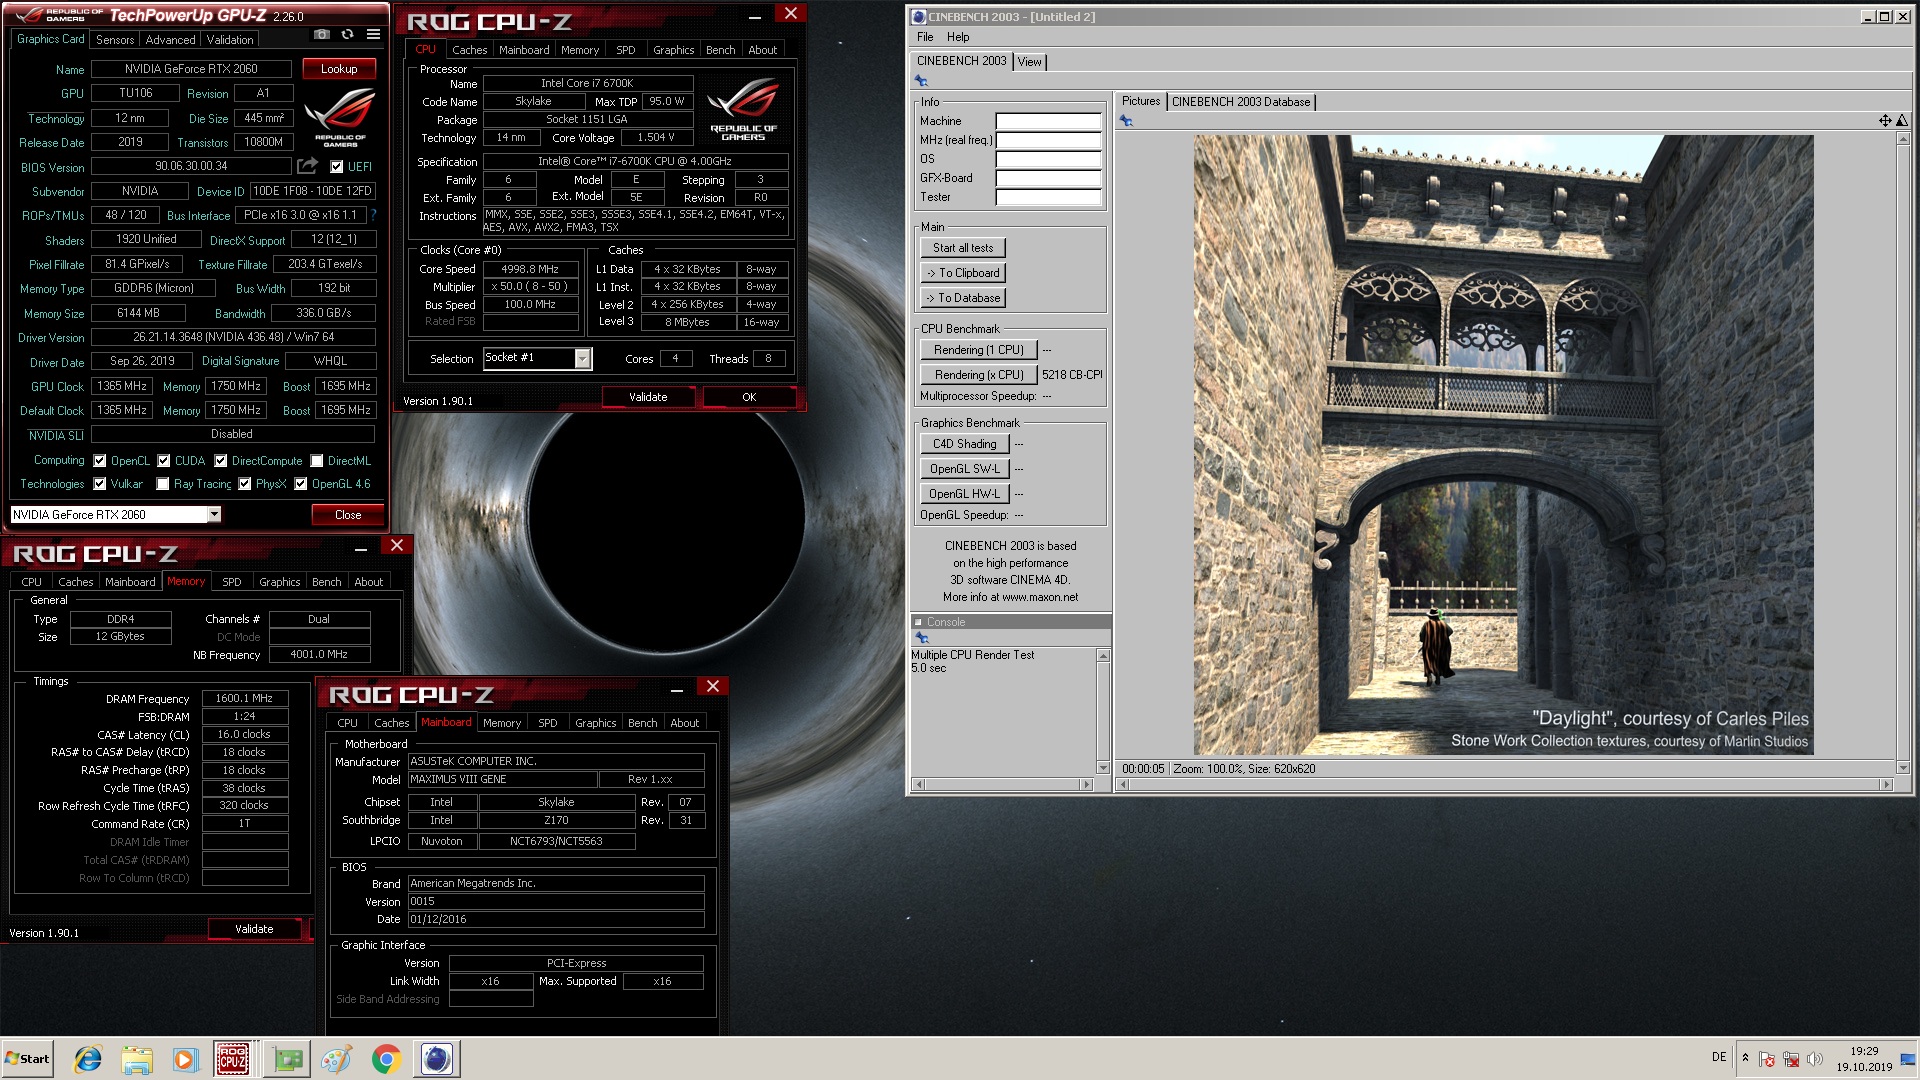
Task: Toggle the CUDA checkbox
Action: click(x=164, y=461)
